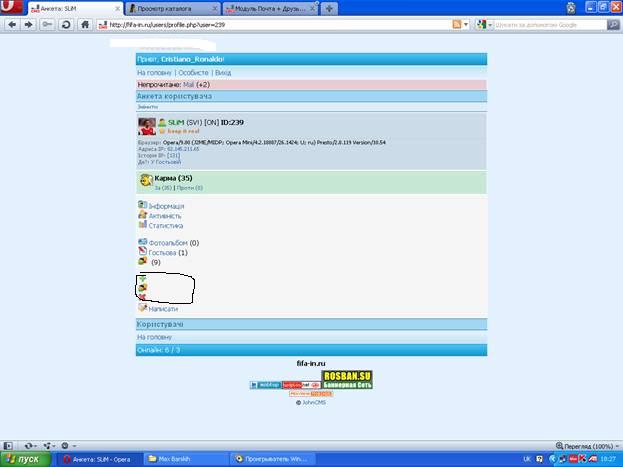This screenshot has height=467, width=623.
Task: Click SLiM's avatar photo
Action: [x=147, y=126]
